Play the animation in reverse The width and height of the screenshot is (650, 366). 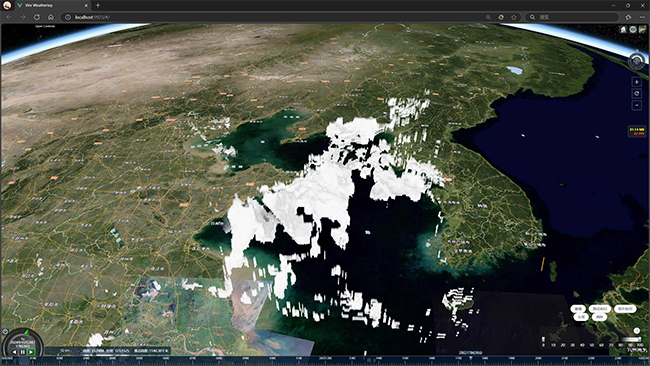(x=14, y=352)
